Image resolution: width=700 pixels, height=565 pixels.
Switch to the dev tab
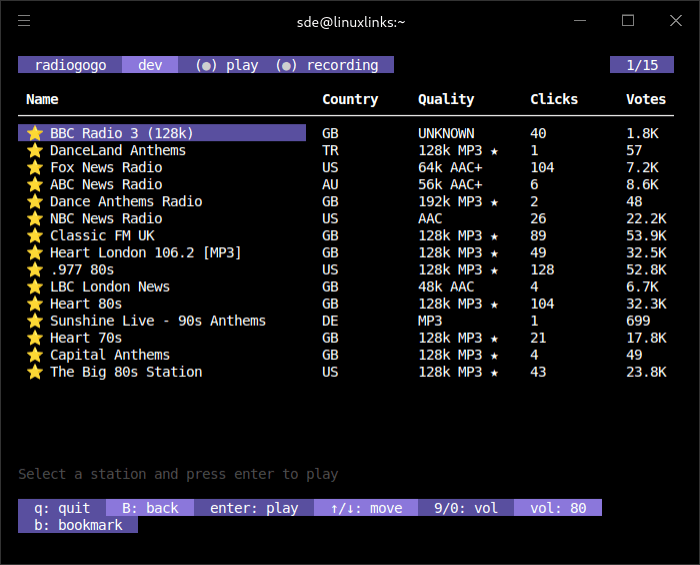(x=150, y=65)
